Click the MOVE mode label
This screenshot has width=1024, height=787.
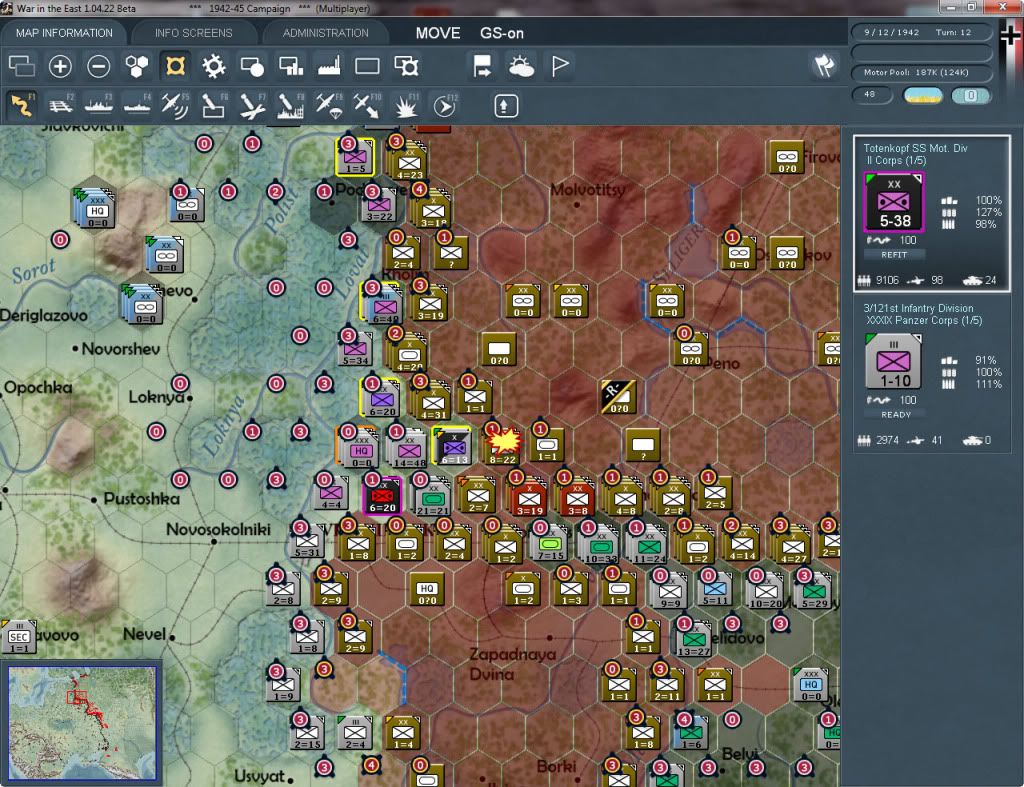pyautogui.click(x=438, y=33)
